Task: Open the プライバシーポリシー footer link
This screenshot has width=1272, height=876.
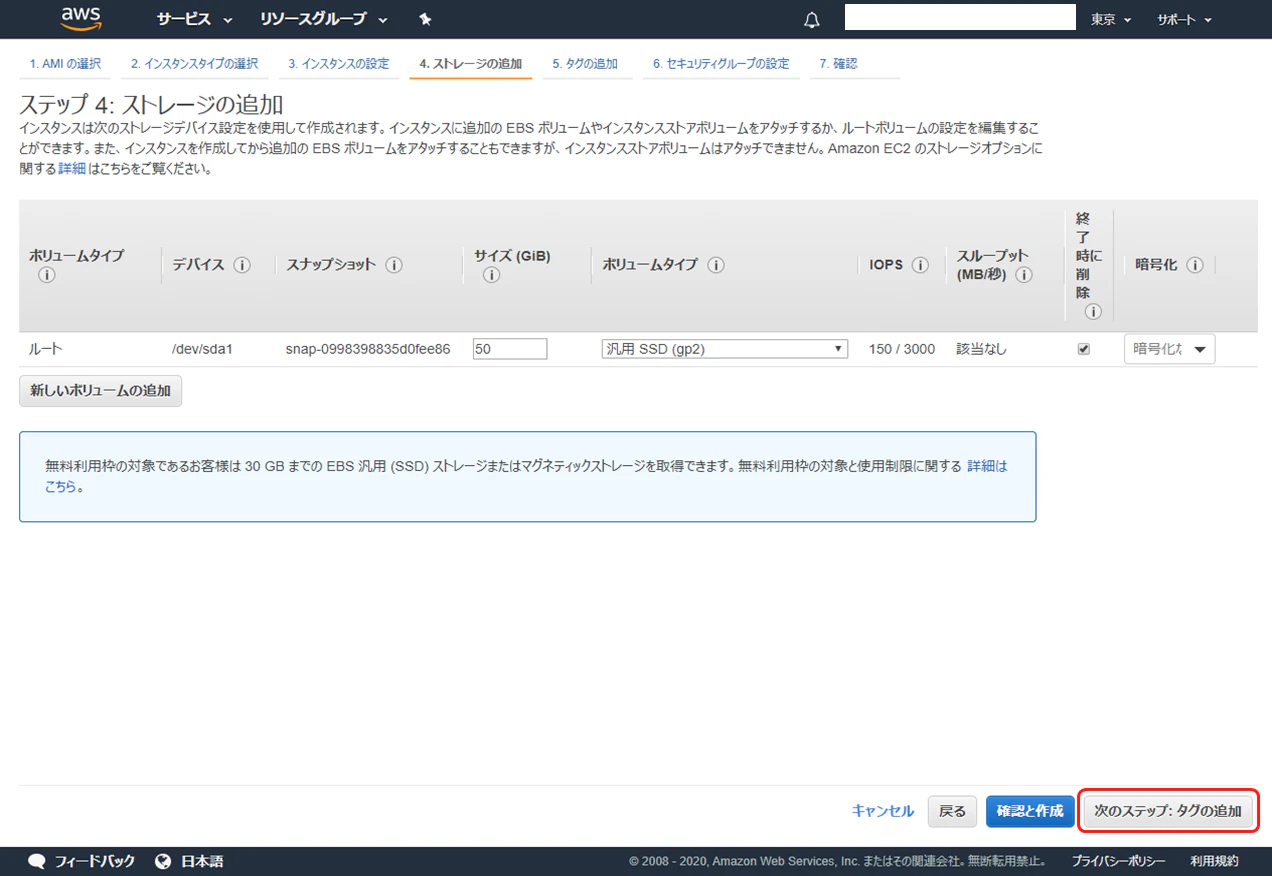Action: pyautogui.click(x=1119, y=861)
